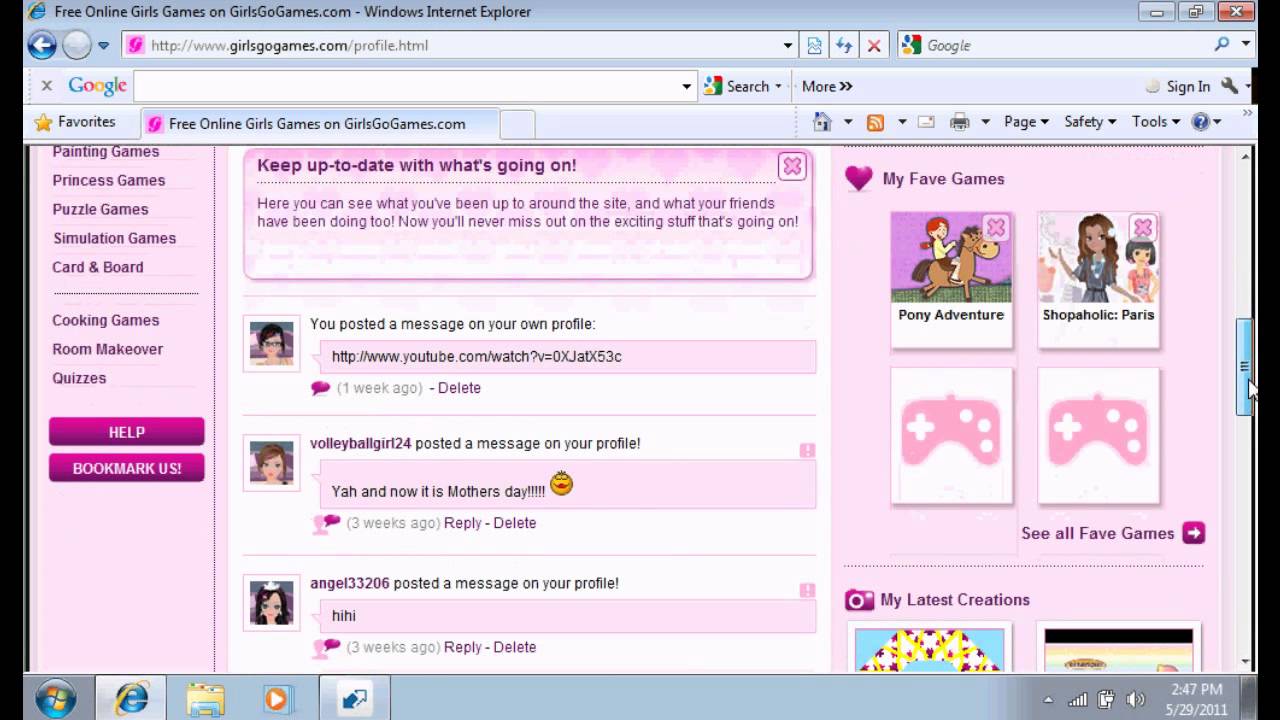Click the Google toolbar search input
The width and height of the screenshot is (1280, 720).
point(406,87)
